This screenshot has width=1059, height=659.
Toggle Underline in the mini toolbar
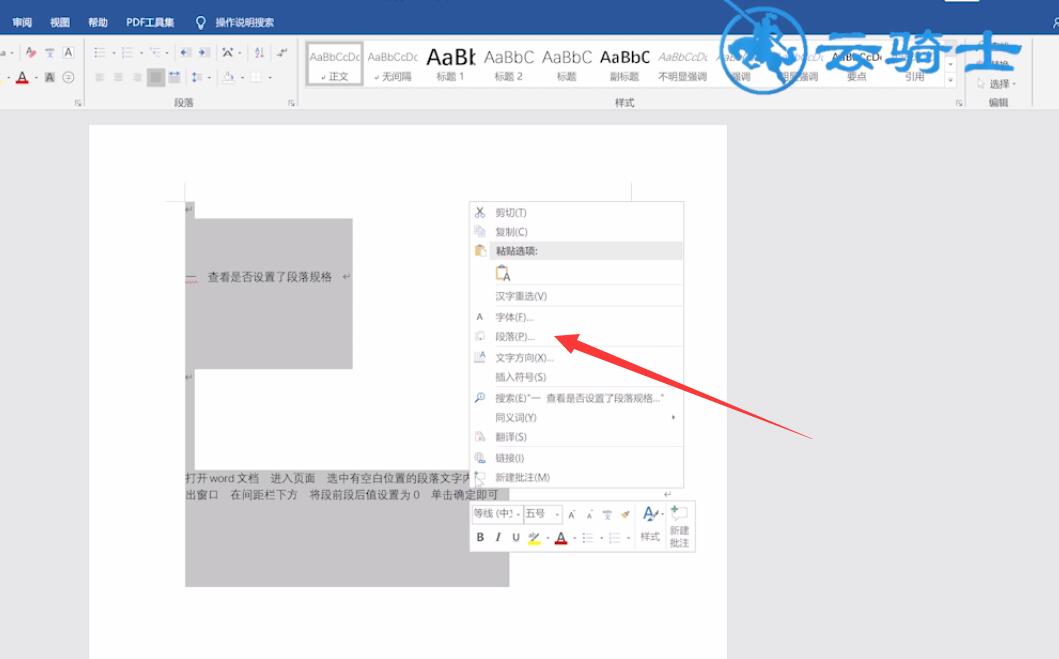pyautogui.click(x=515, y=537)
